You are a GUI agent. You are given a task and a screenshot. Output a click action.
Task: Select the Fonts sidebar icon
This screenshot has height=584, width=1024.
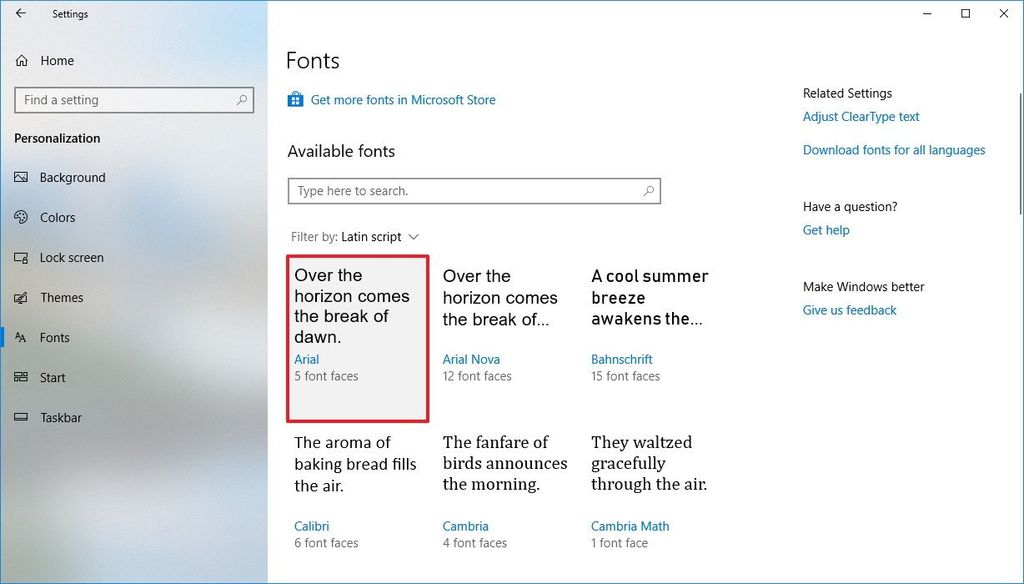(x=22, y=337)
